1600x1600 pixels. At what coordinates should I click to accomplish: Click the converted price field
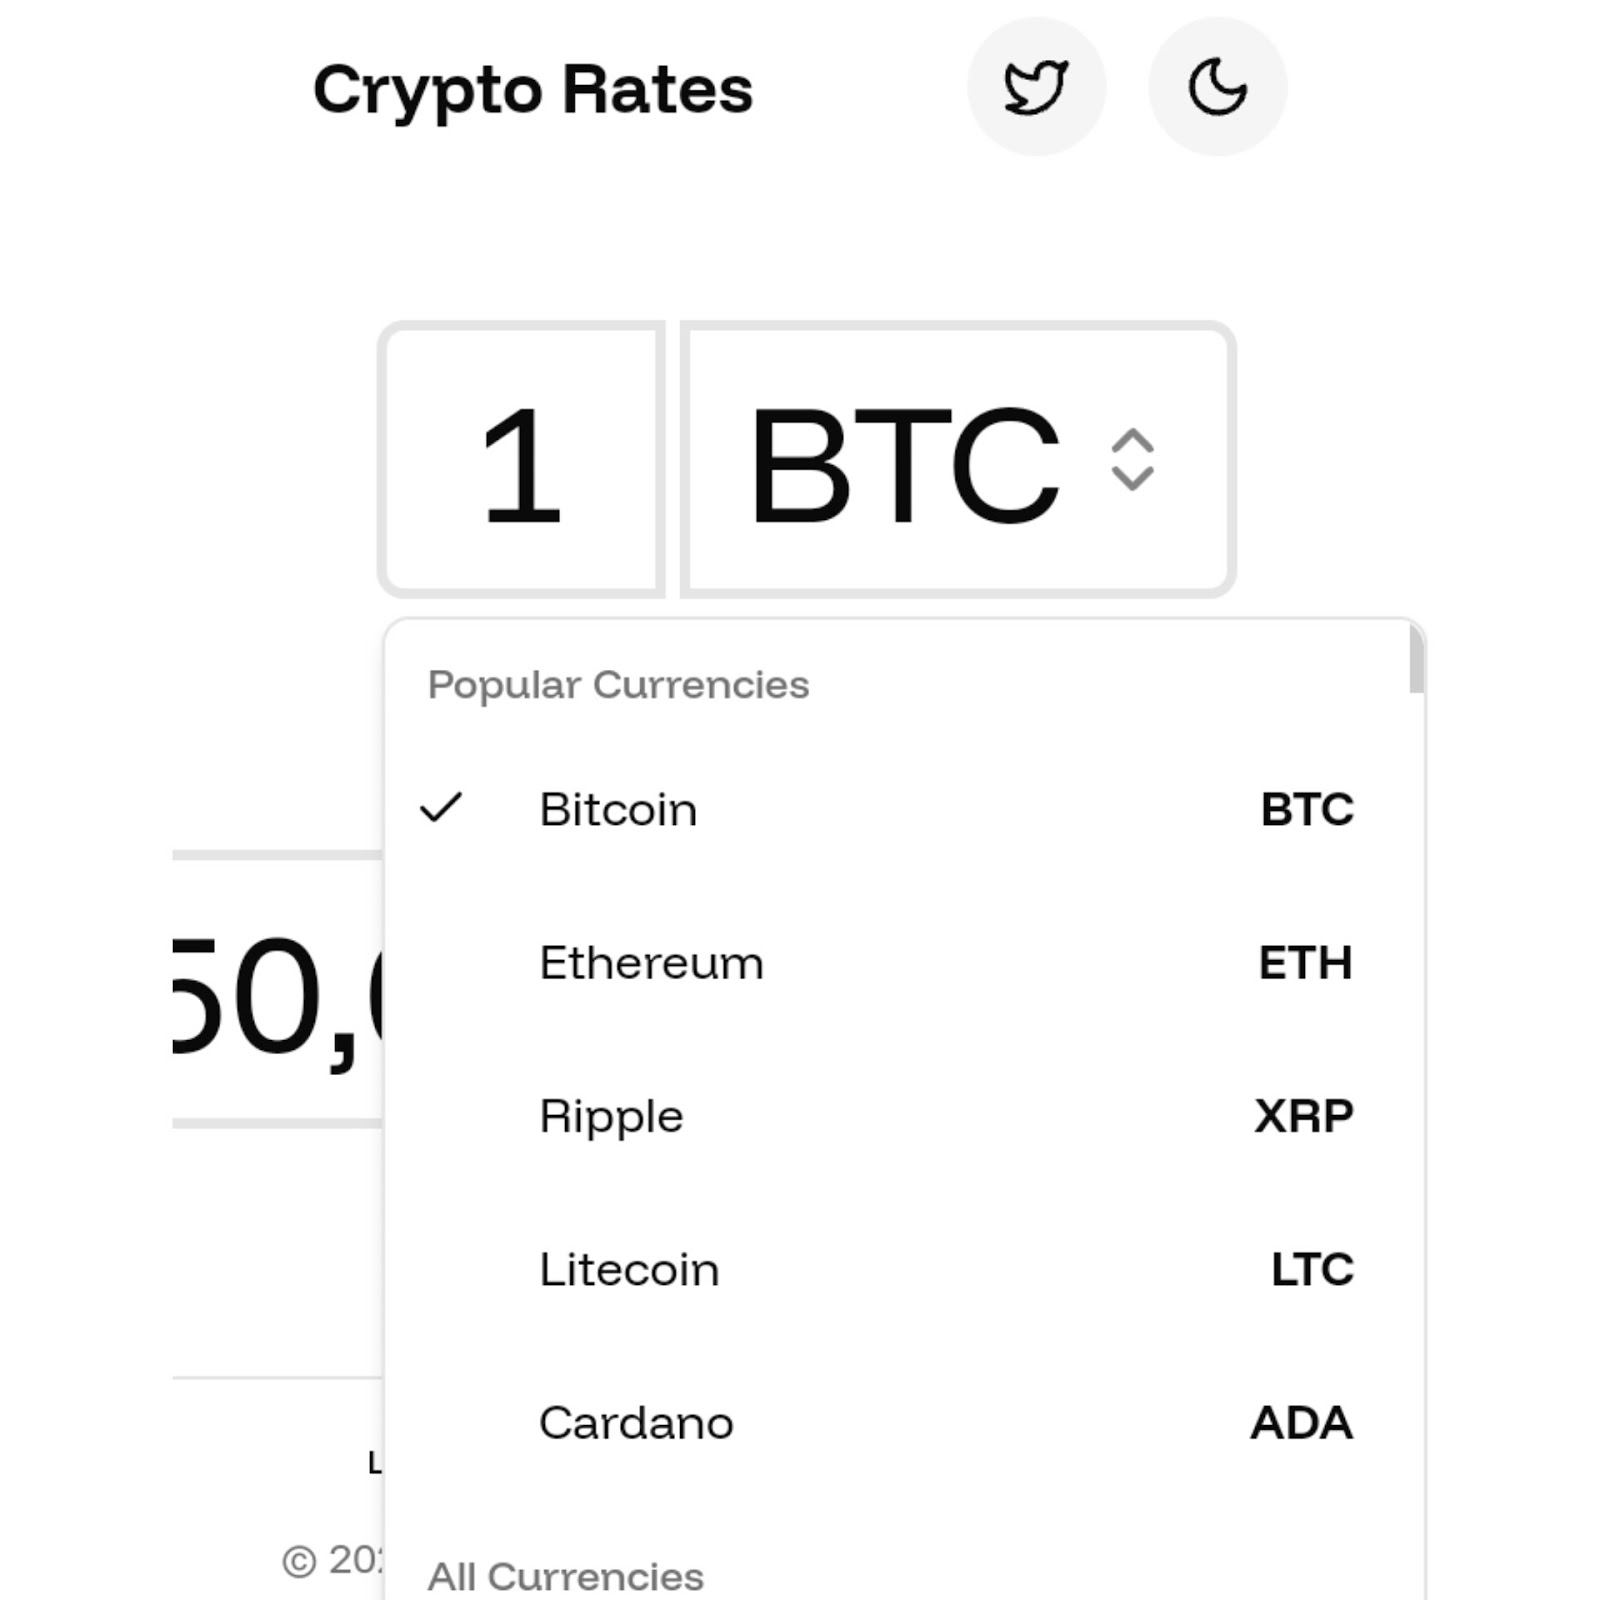pos(277,990)
